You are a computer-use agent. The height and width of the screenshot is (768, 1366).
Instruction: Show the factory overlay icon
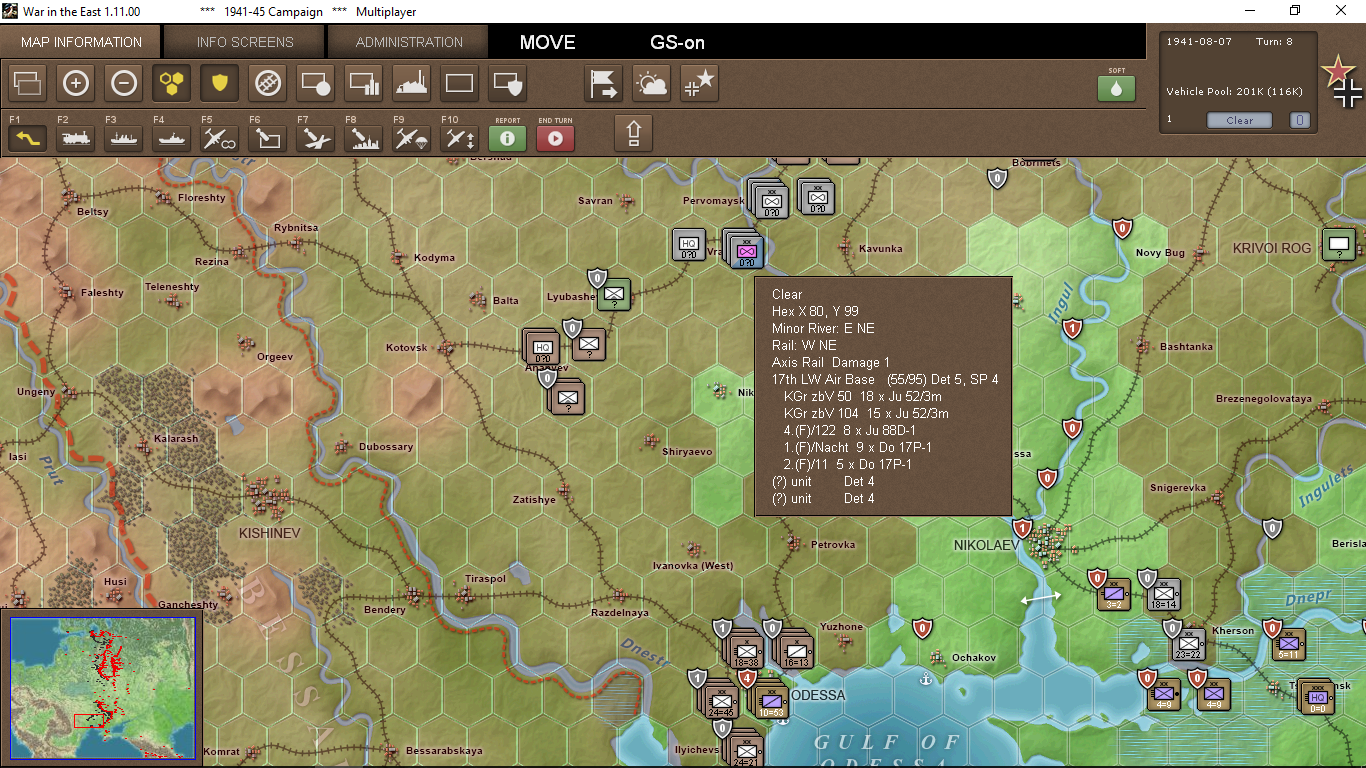tap(412, 83)
